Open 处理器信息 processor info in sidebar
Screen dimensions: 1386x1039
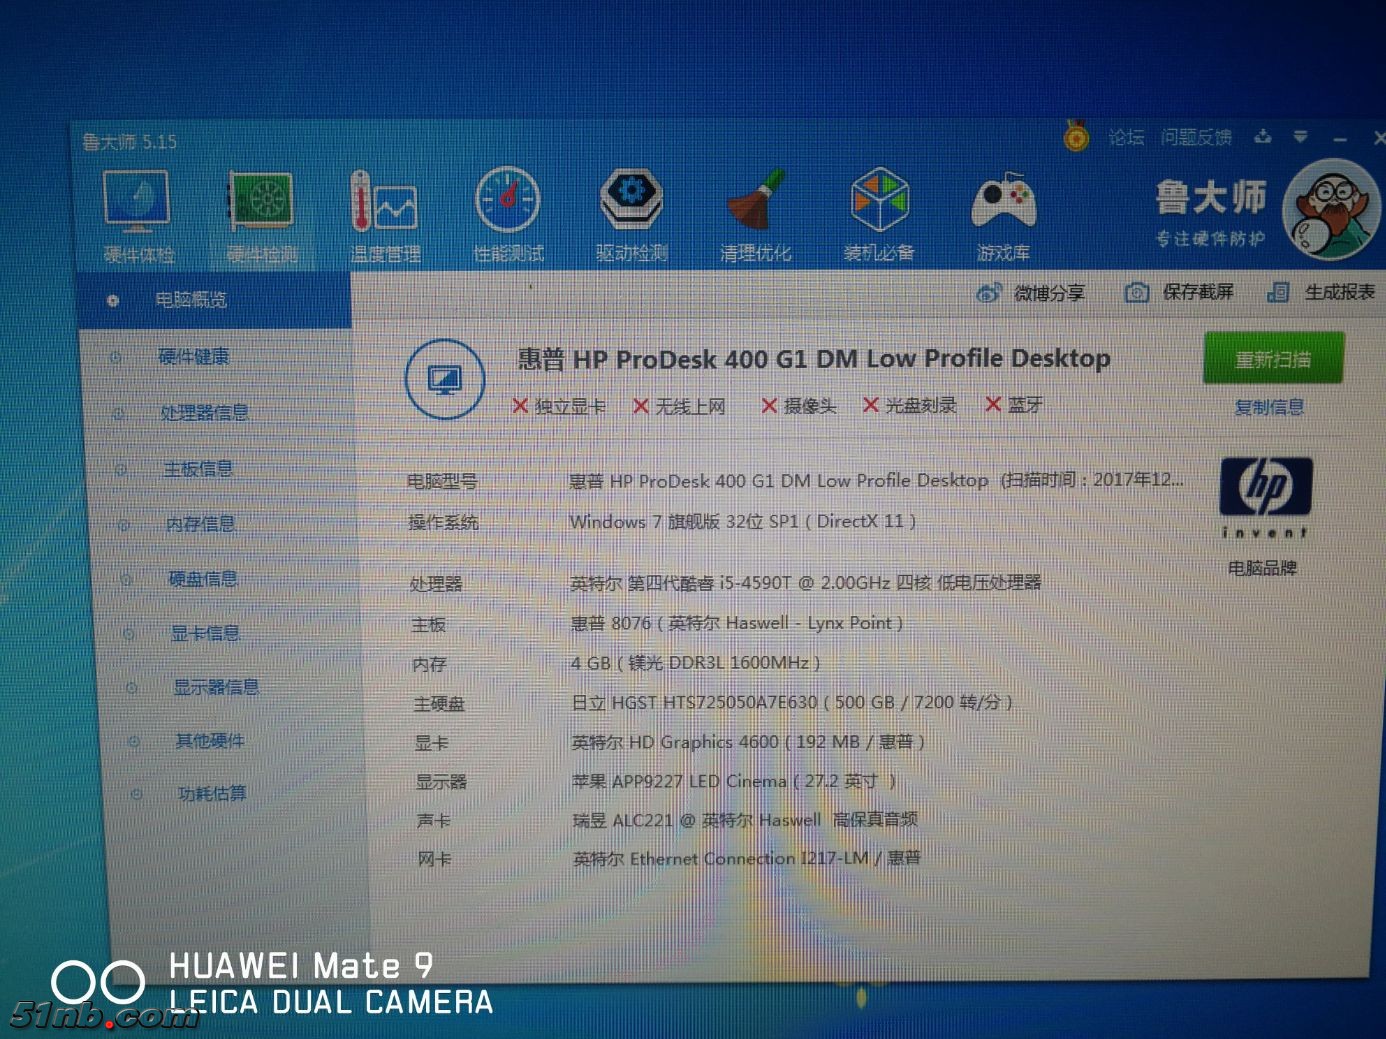point(204,413)
